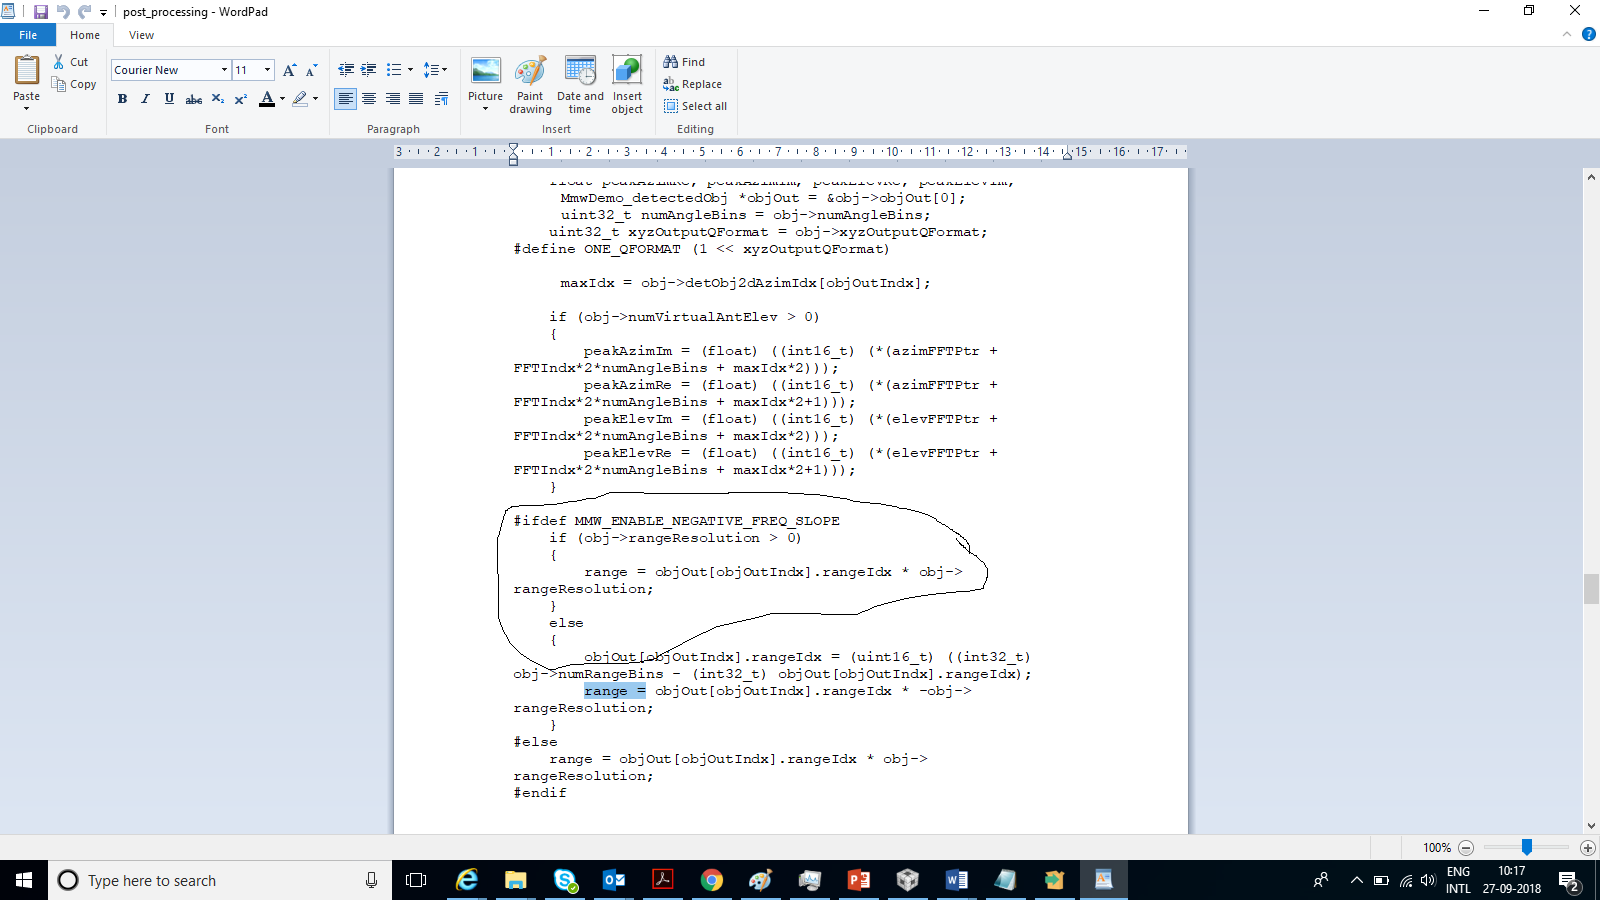The width and height of the screenshot is (1600, 900).
Task: Open the highlight color dropdown arrow
Action: coord(315,99)
